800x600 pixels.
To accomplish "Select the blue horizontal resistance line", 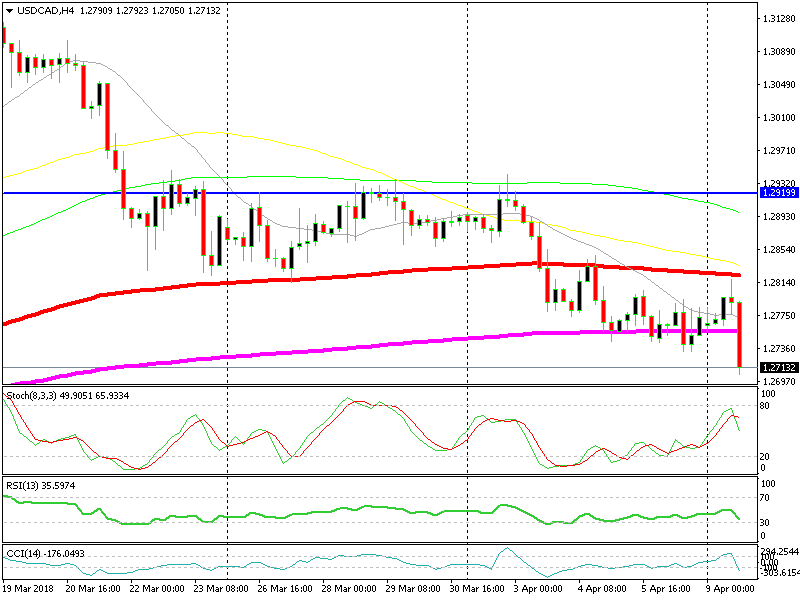I will (380, 193).
